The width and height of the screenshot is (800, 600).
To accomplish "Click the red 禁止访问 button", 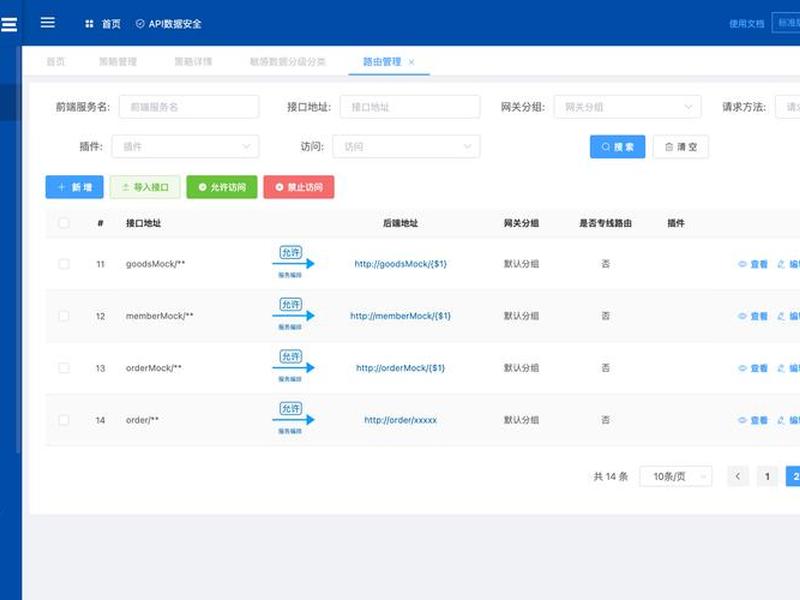I will coord(299,187).
